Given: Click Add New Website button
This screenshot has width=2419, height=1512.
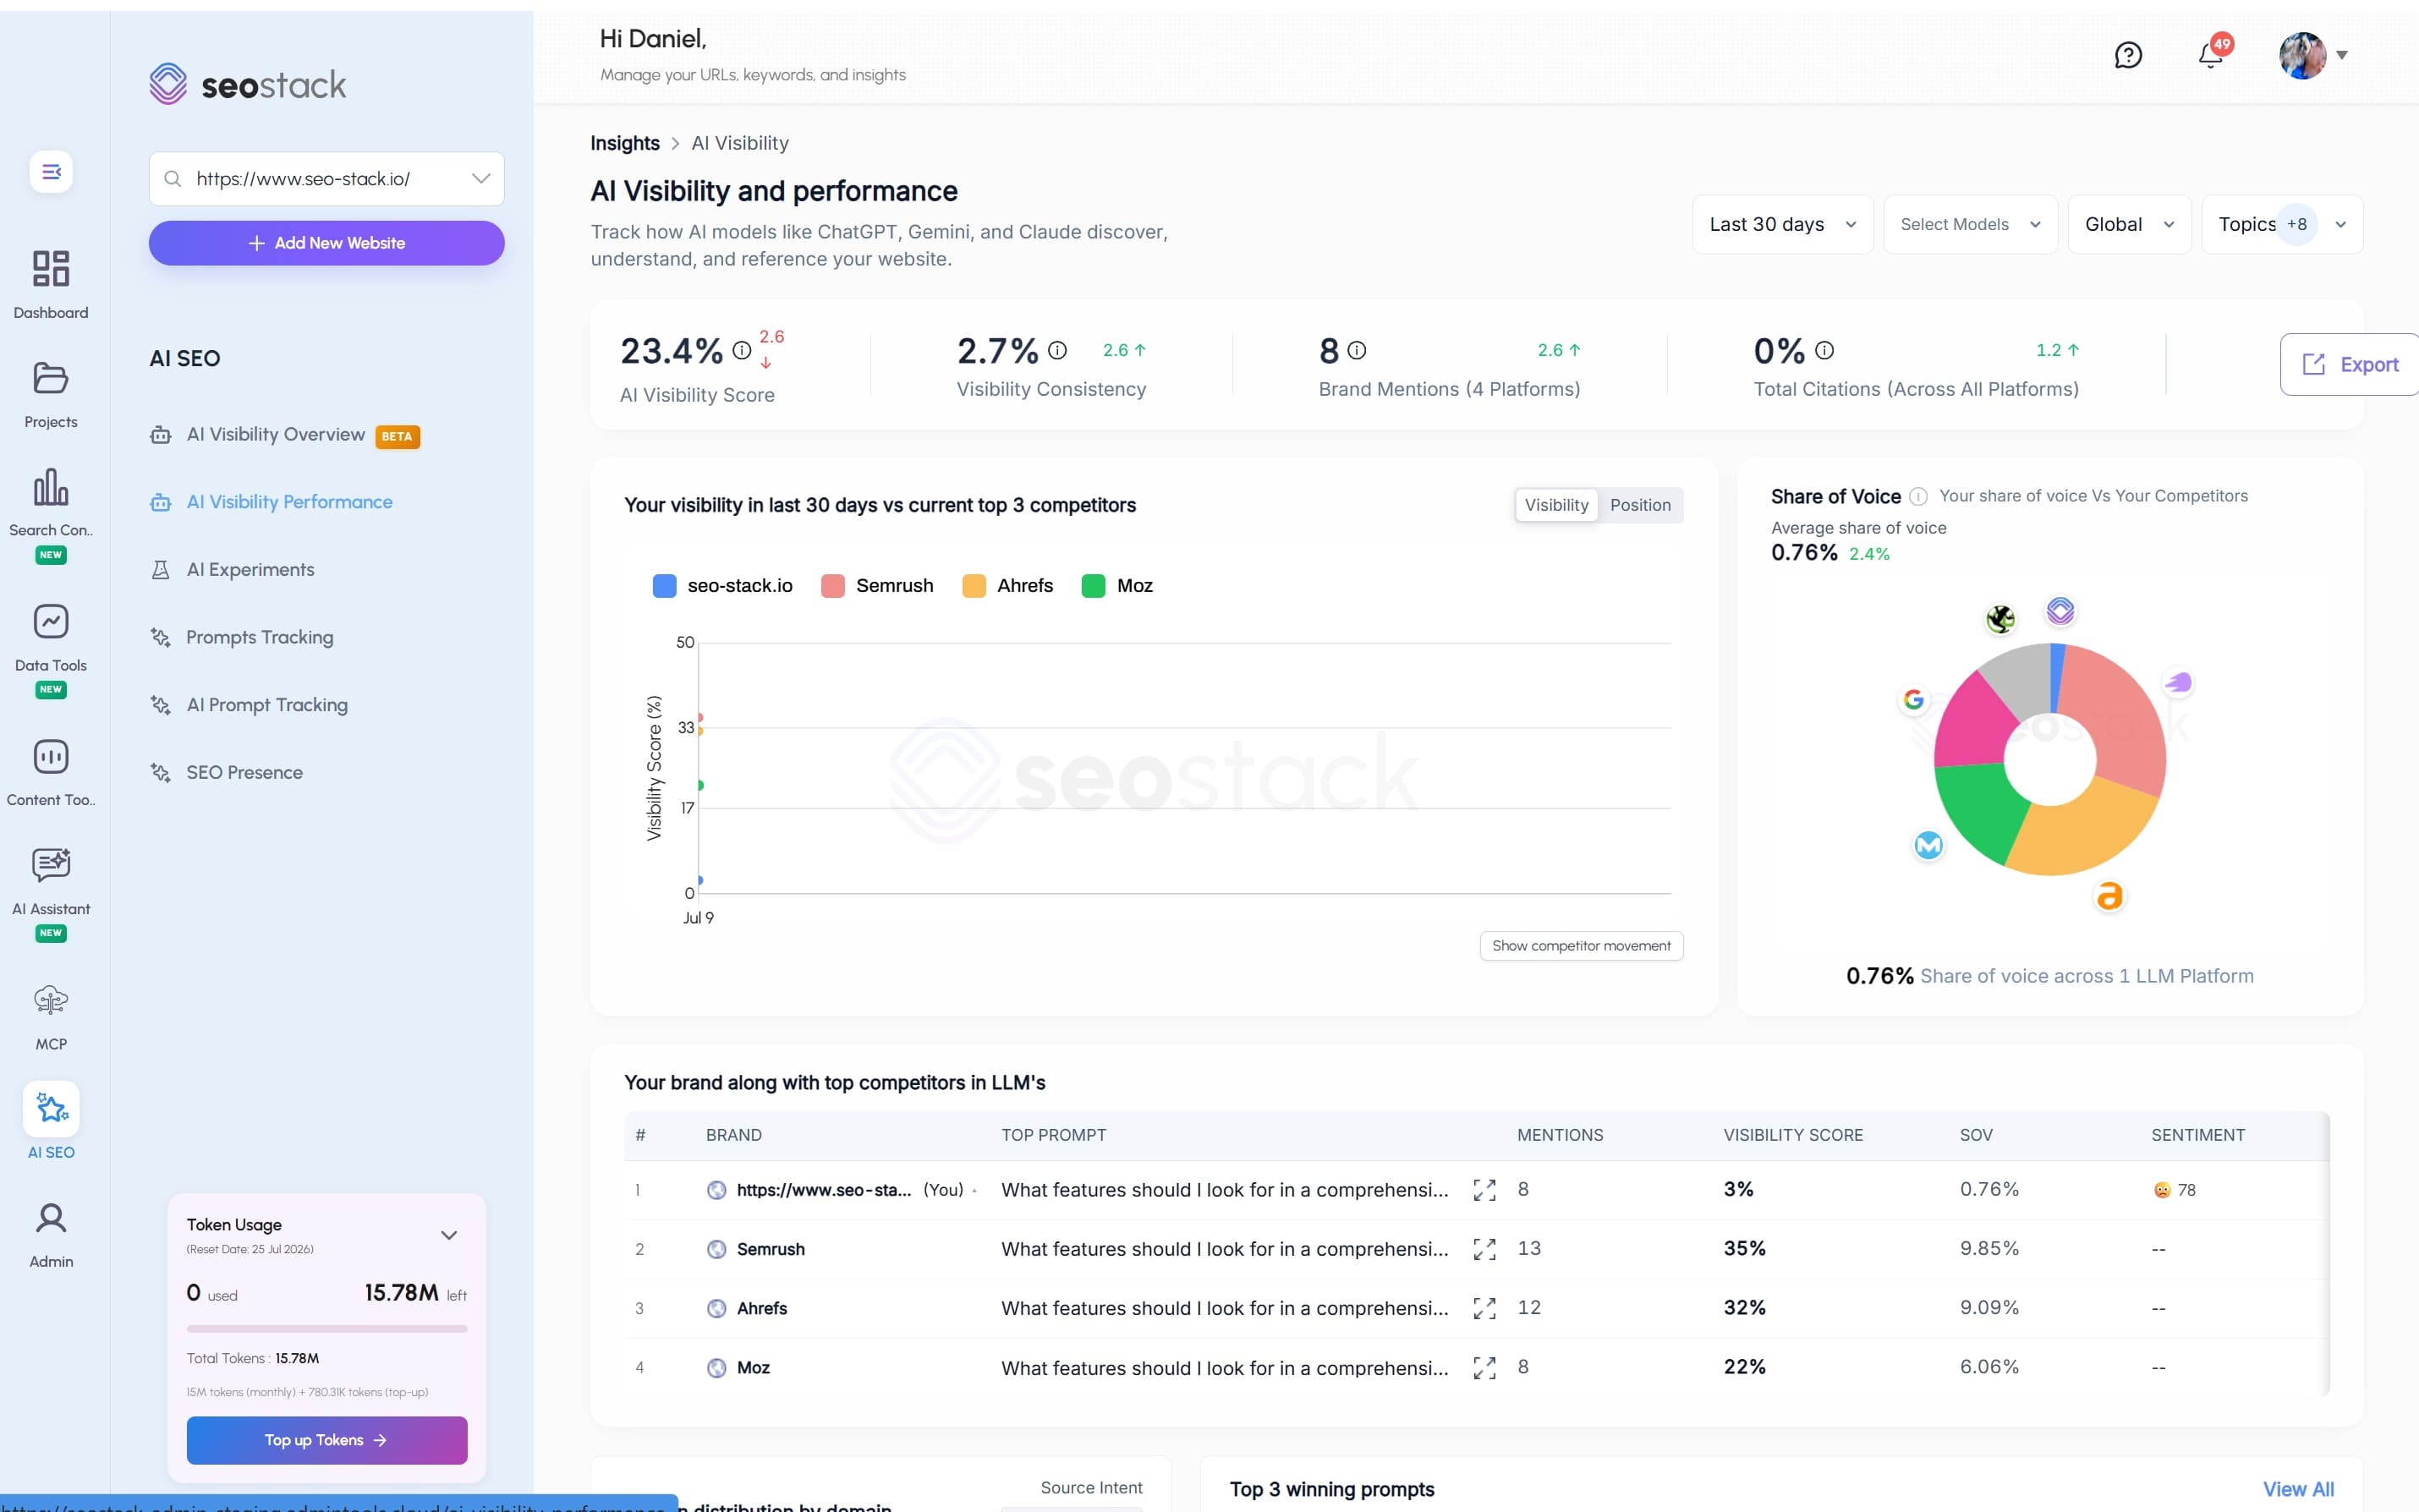Looking at the screenshot, I should coord(327,243).
